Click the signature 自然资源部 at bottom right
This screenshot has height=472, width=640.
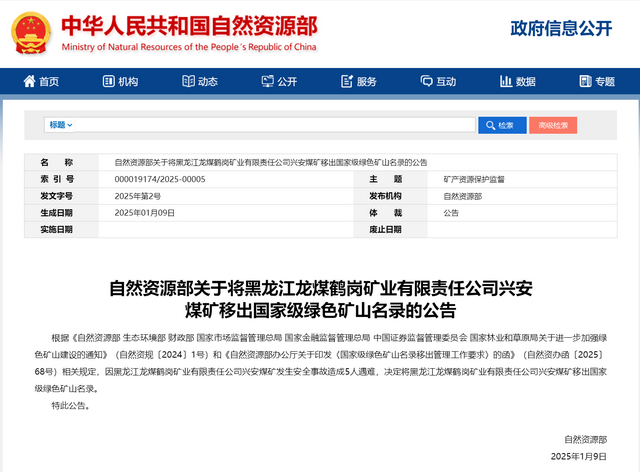[586, 439]
